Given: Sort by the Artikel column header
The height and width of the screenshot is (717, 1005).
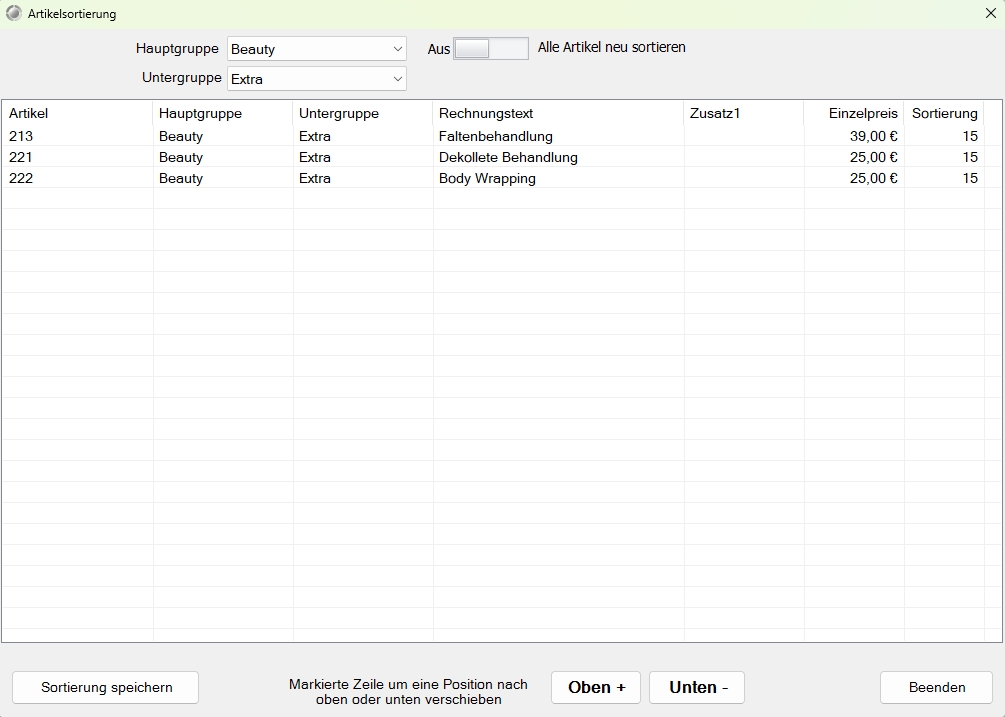Looking at the screenshot, I should click(78, 113).
